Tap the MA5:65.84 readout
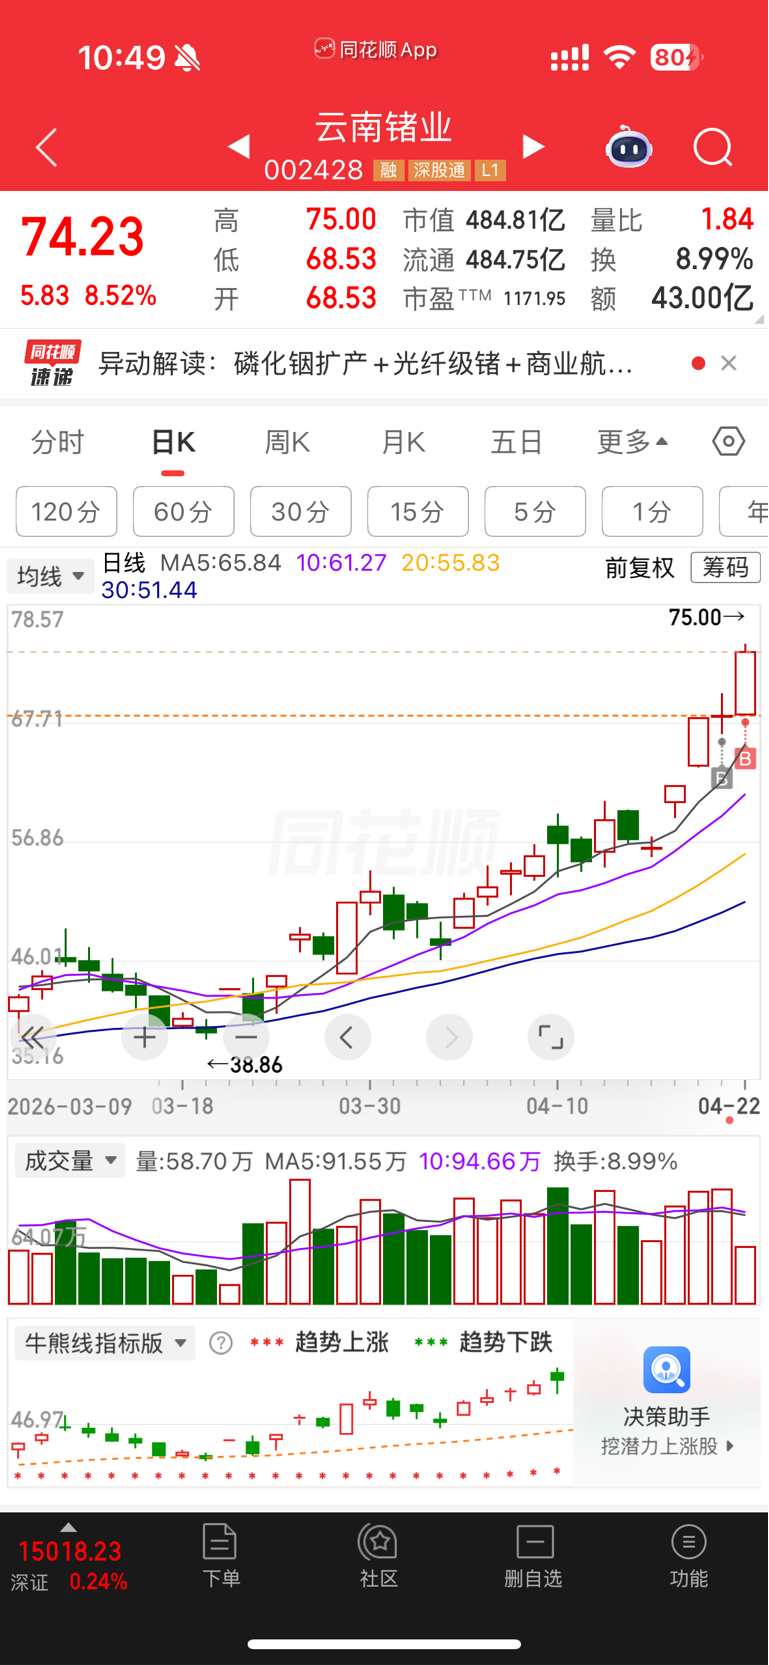Viewport: 769px width, 1665px height. (x=221, y=563)
